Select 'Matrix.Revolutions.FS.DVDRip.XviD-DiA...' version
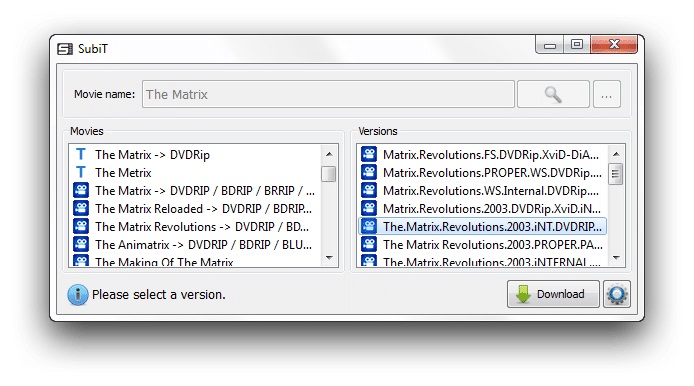The image size is (694, 386). 482,154
